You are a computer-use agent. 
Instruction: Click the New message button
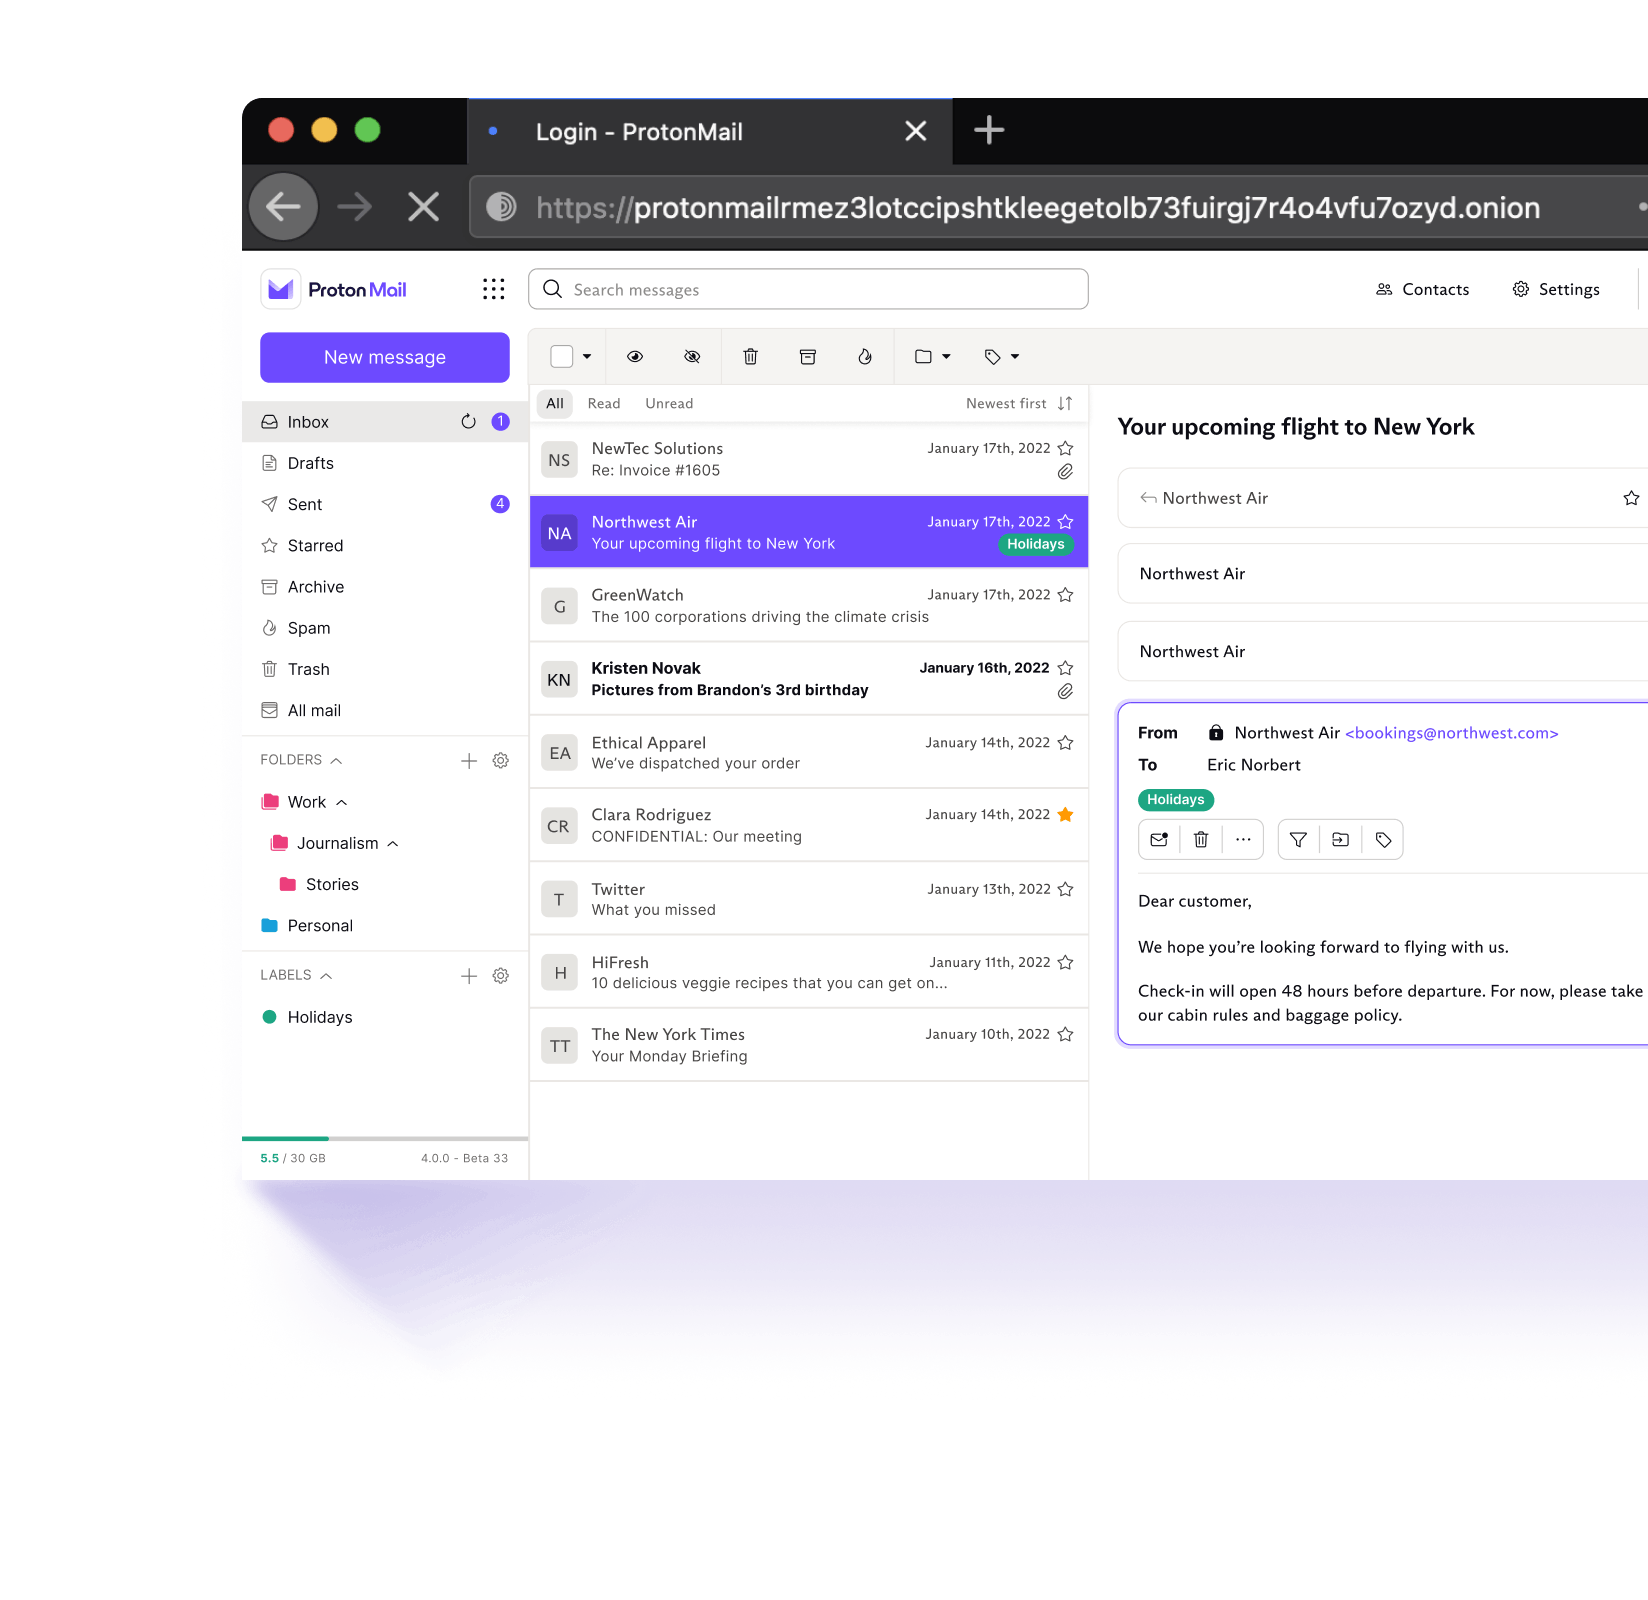[385, 358]
